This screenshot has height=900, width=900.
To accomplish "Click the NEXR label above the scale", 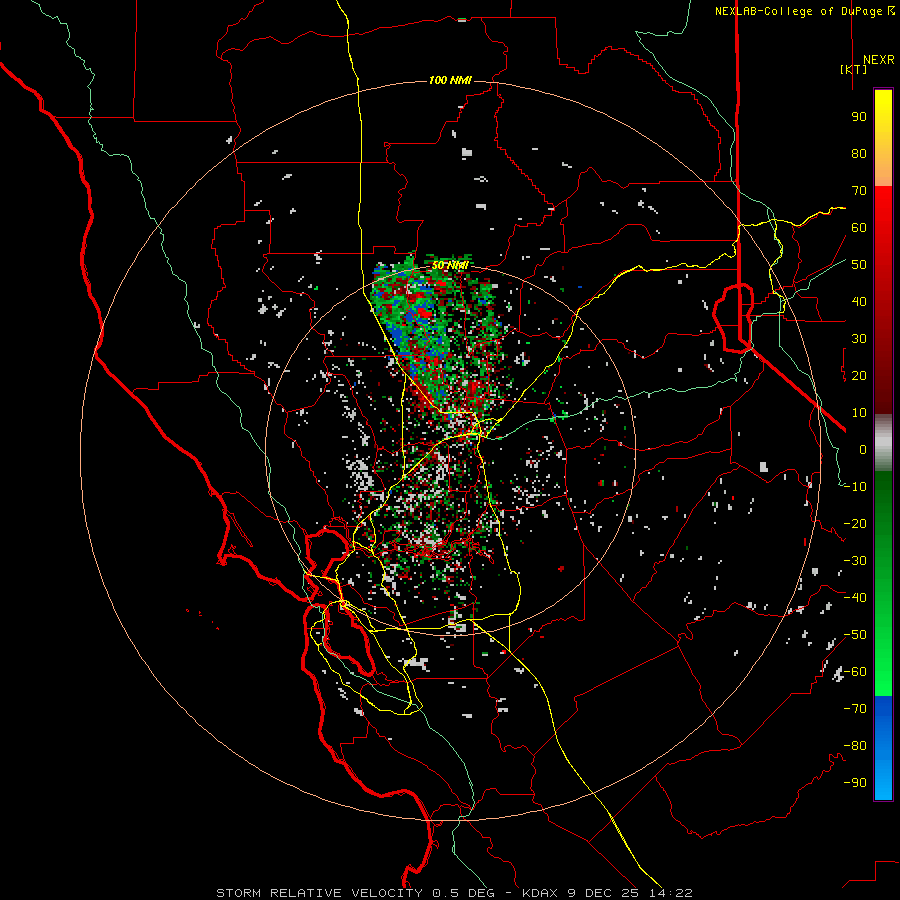I will click(x=878, y=59).
